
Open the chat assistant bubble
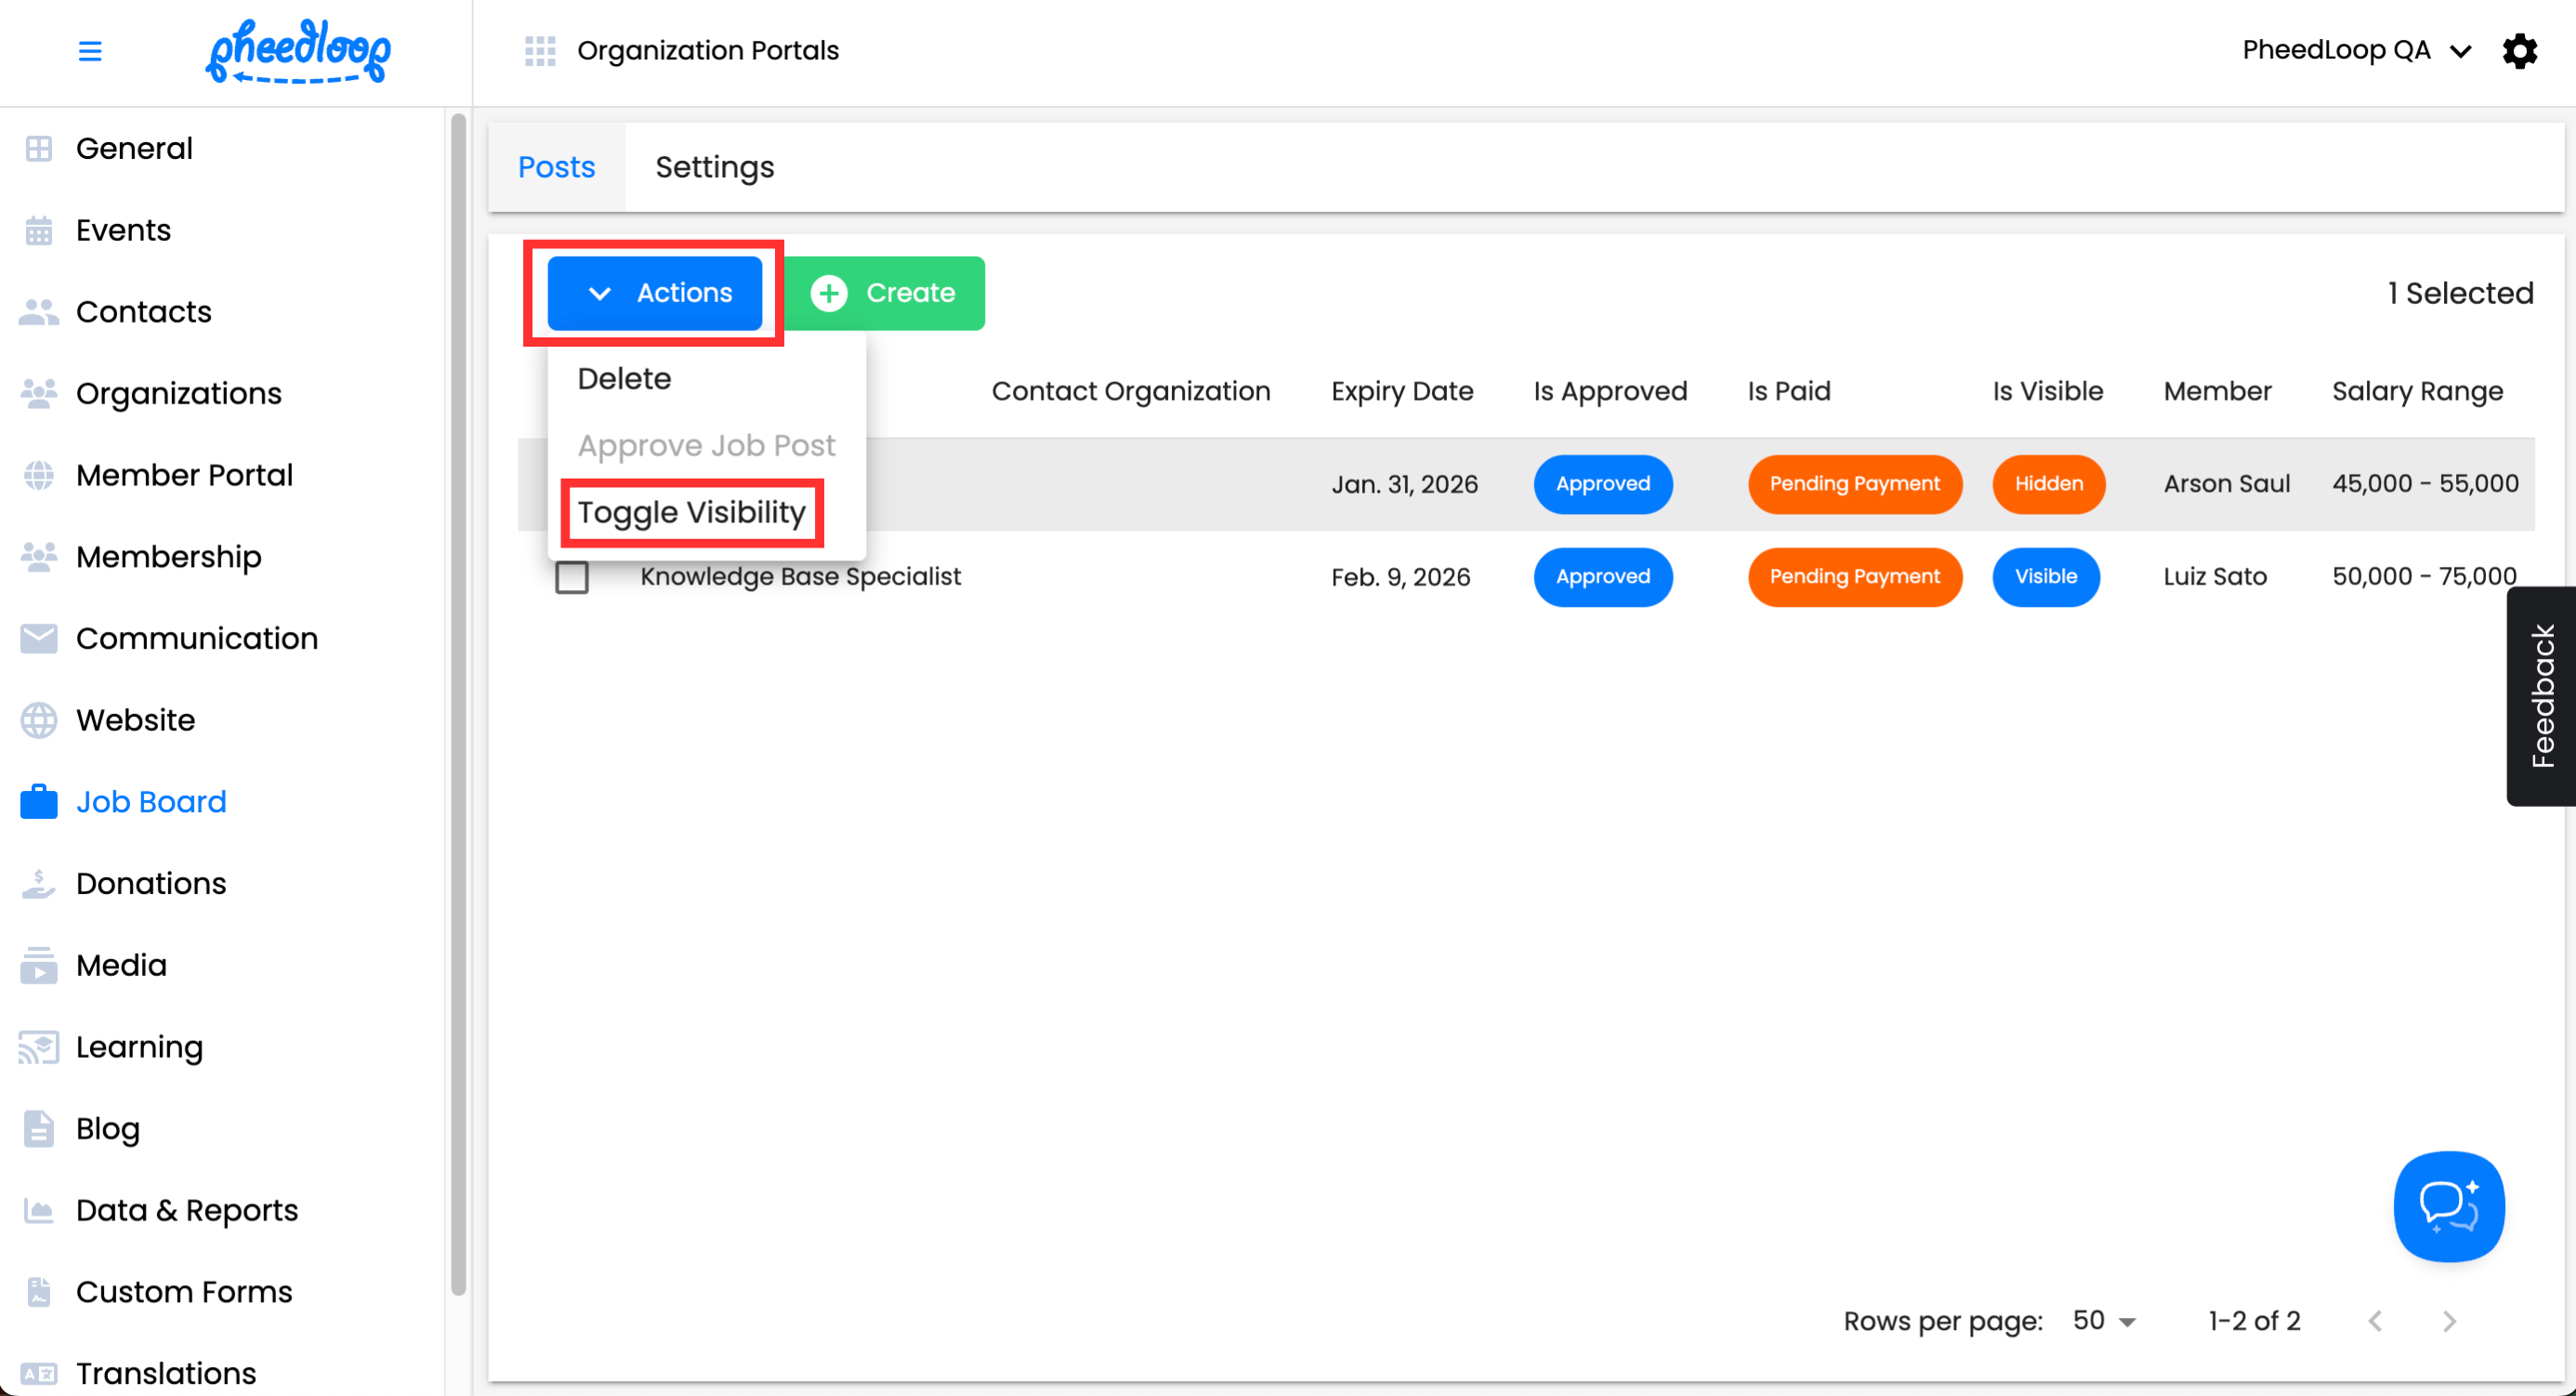click(2448, 1206)
